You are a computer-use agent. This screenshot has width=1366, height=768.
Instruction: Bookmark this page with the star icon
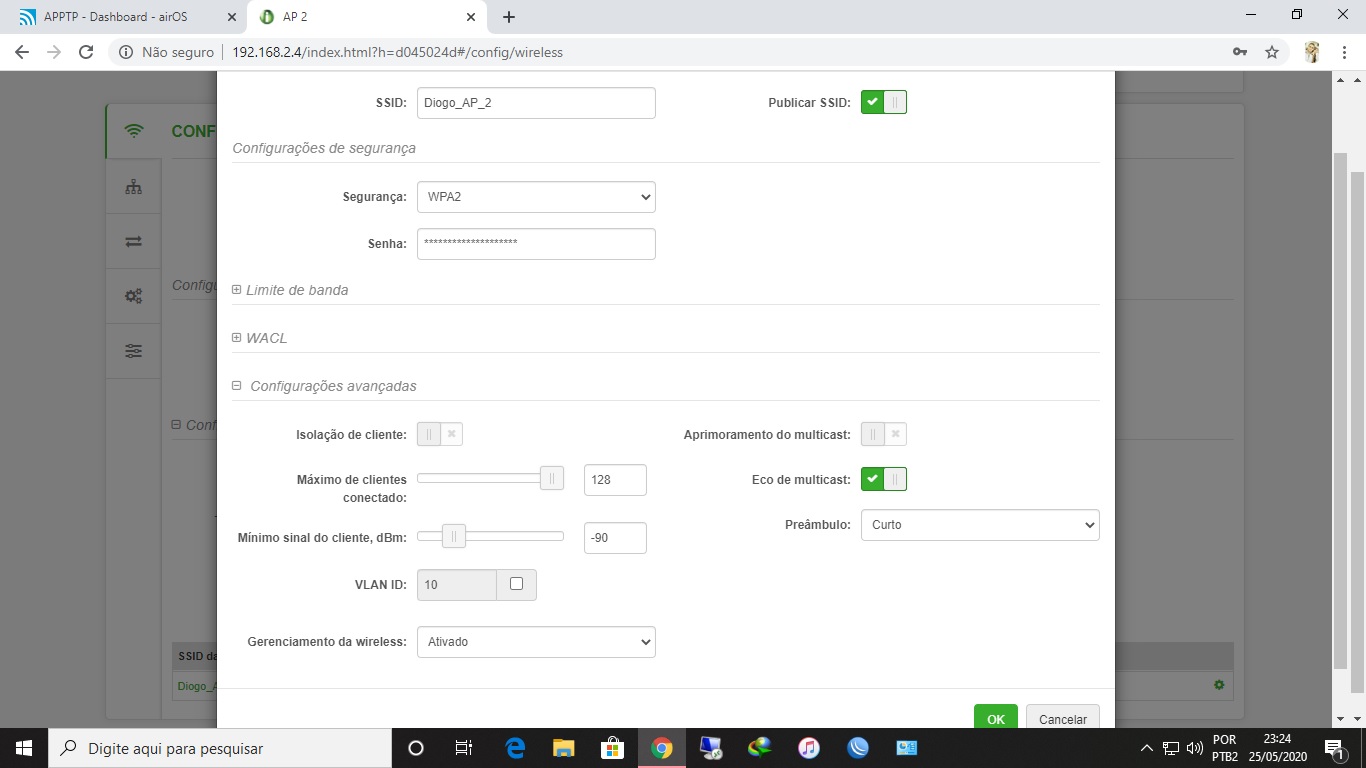pos(1272,52)
